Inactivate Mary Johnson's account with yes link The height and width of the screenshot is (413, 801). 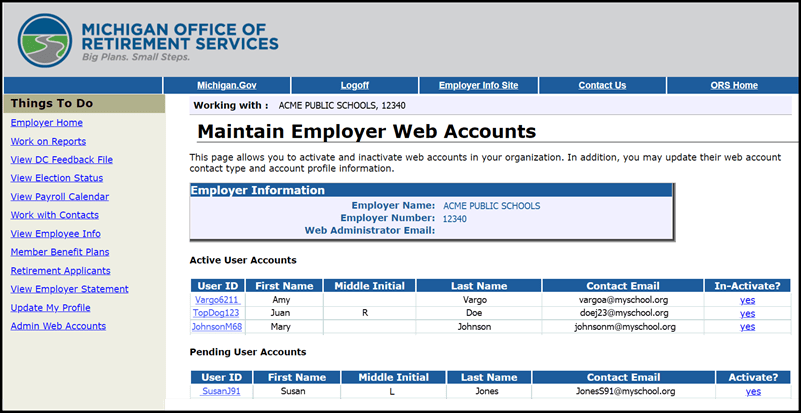pos(747,327)
